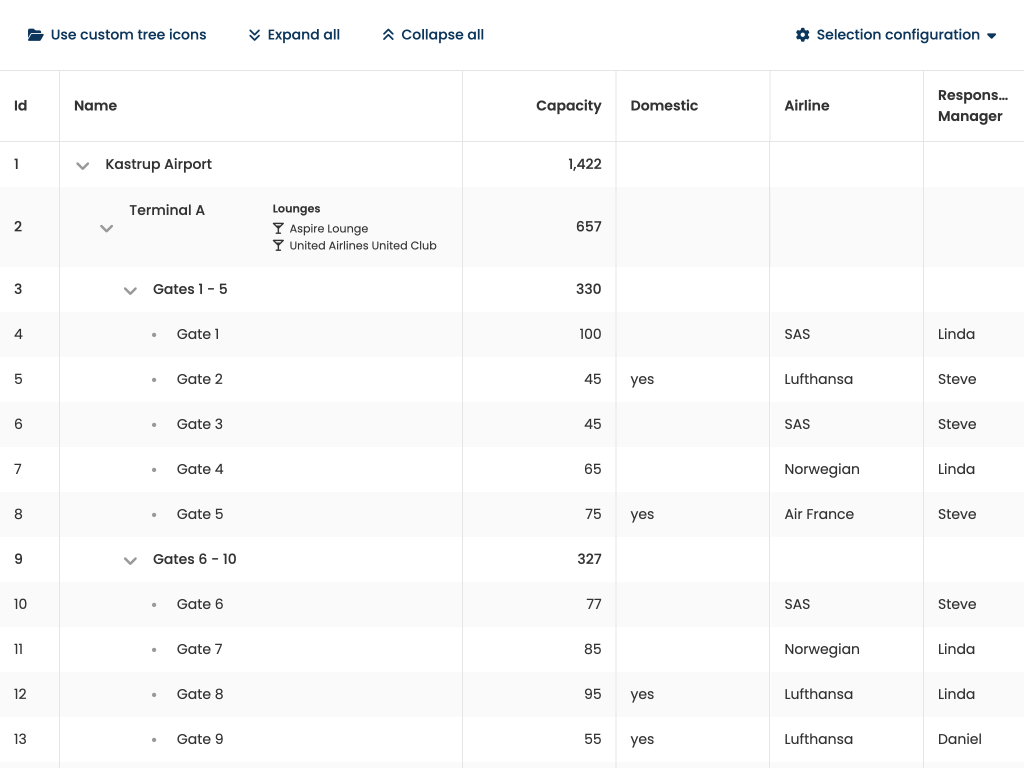Screen dimensions: 1024x768
Task: Sort by the Capacity column header
Action: click(x=568, y=106)
